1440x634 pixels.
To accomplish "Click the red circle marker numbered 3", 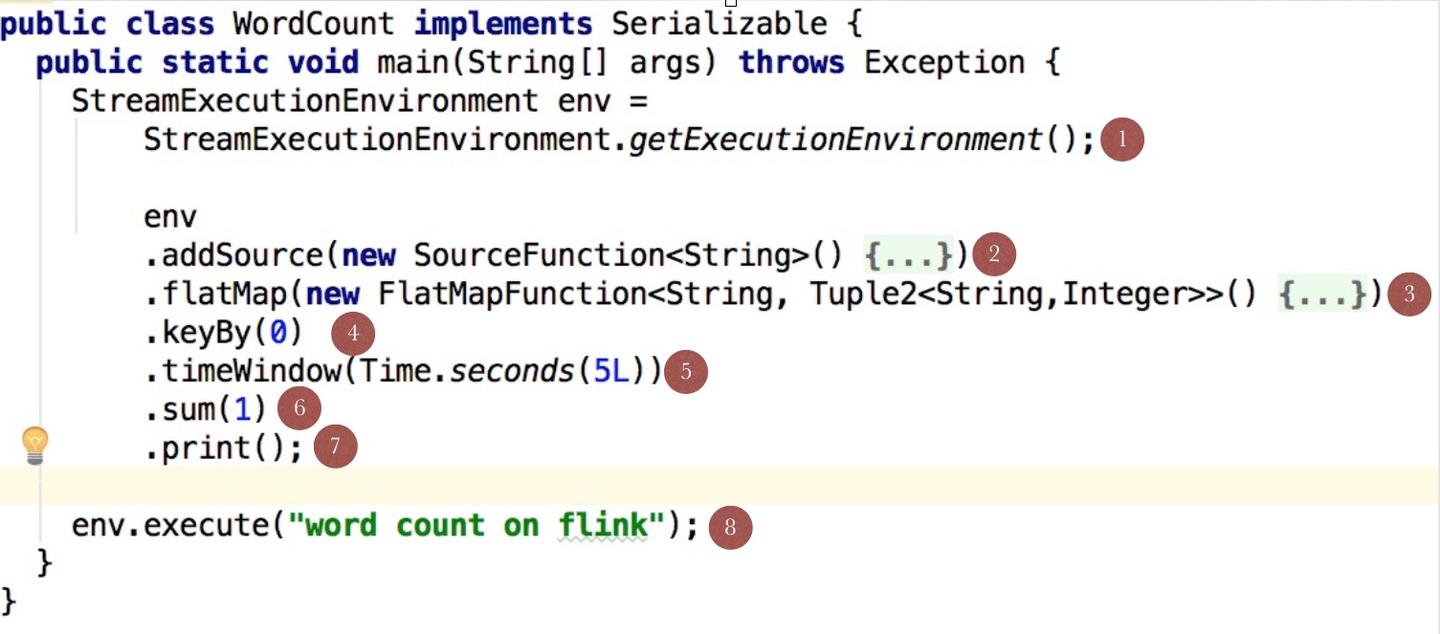I will [1409, 294].
